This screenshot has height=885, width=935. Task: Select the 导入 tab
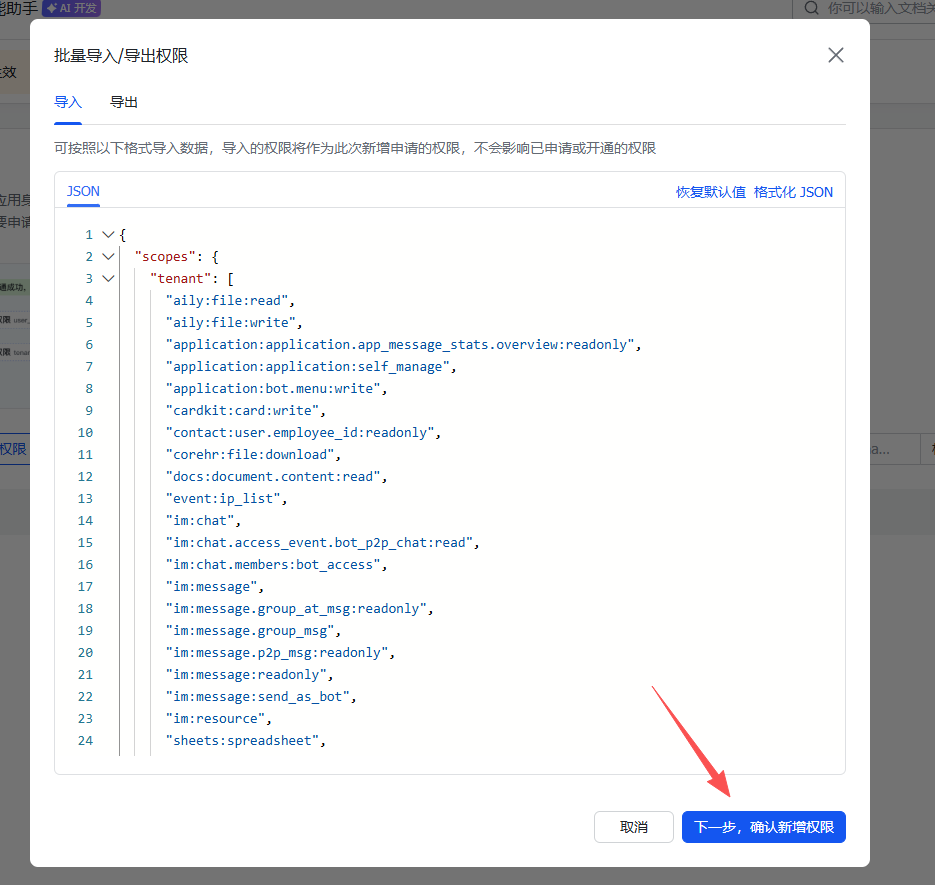(x=68, y=102)
